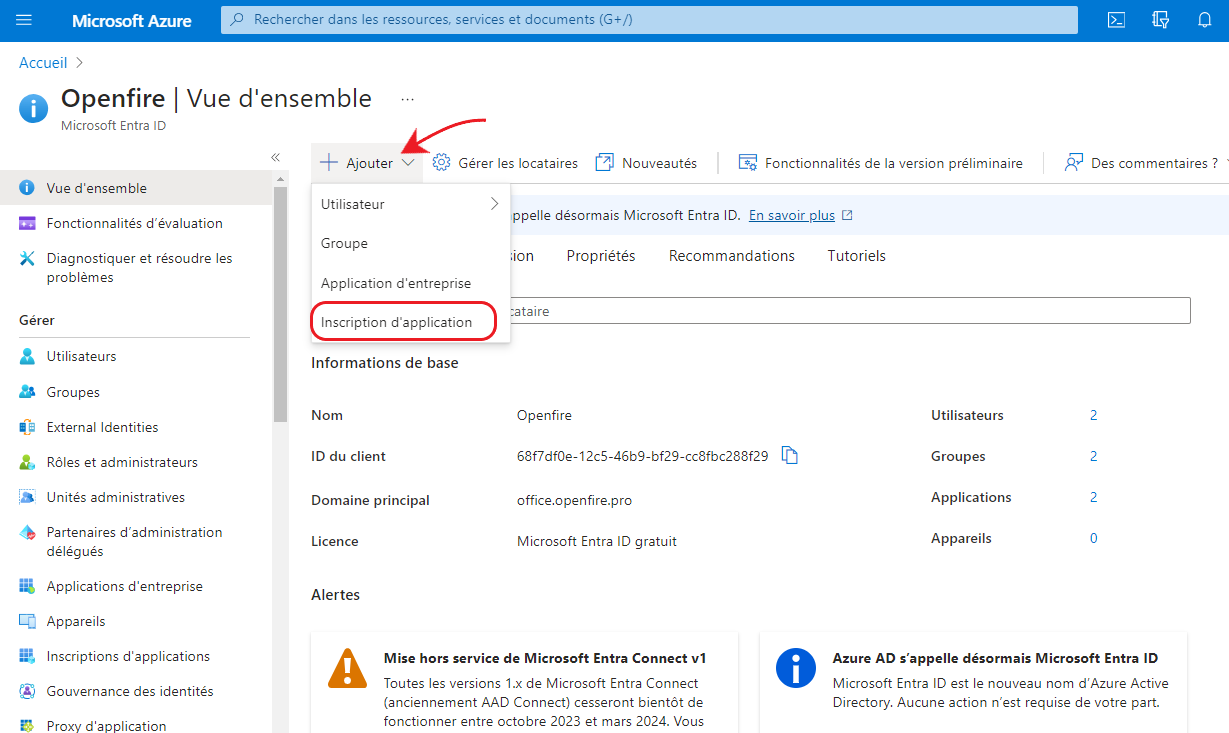The width and height of the screenshot is (1229, 733).
Task: Open Groupes in the sidebar
Action: (73, 392)
